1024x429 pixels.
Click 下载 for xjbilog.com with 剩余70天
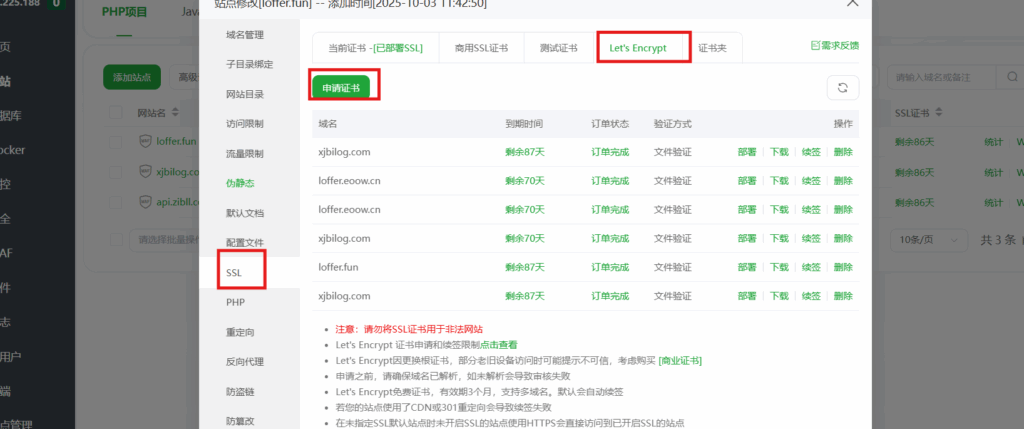(x=779, y=238)
